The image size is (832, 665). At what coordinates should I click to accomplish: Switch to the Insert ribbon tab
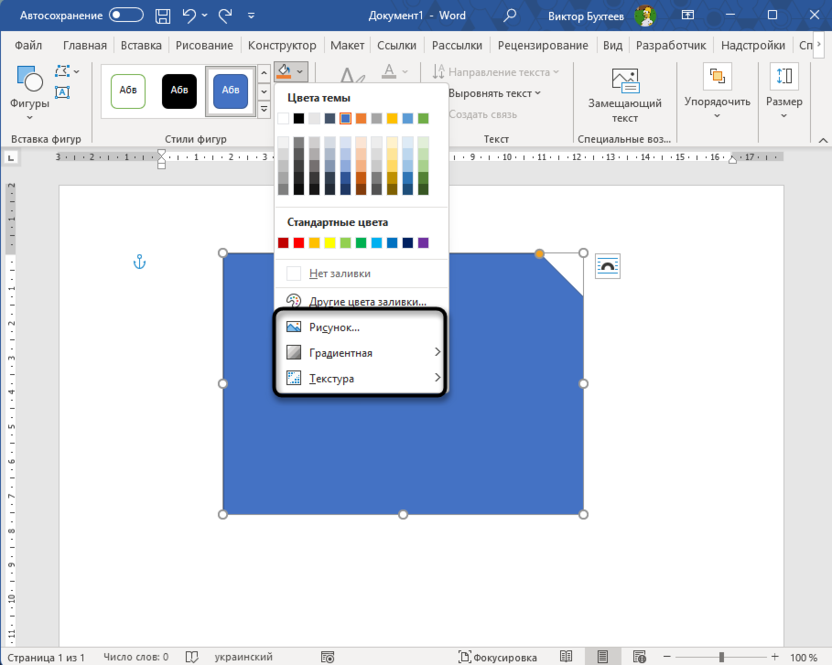pyautogui.click(x=141, y=45)
